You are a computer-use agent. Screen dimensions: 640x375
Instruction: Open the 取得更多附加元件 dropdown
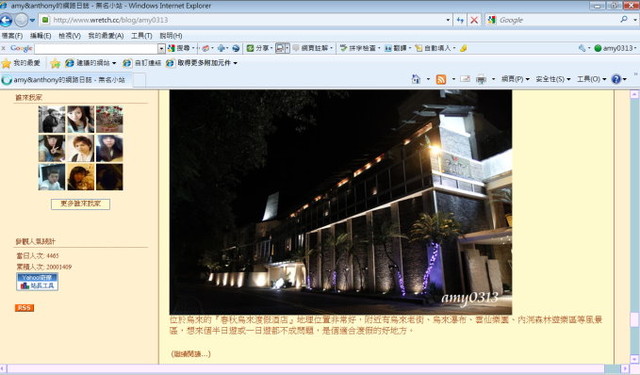[x=201, y=63]
